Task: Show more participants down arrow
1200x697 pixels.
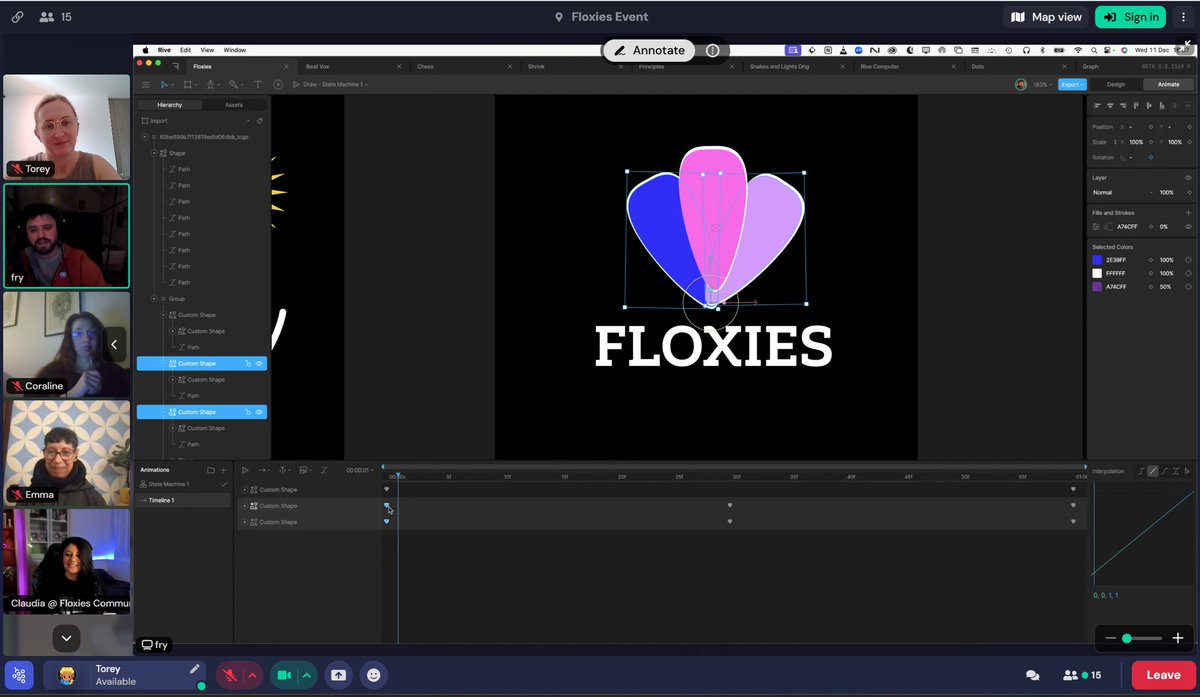Action: (x=66, y=637)
